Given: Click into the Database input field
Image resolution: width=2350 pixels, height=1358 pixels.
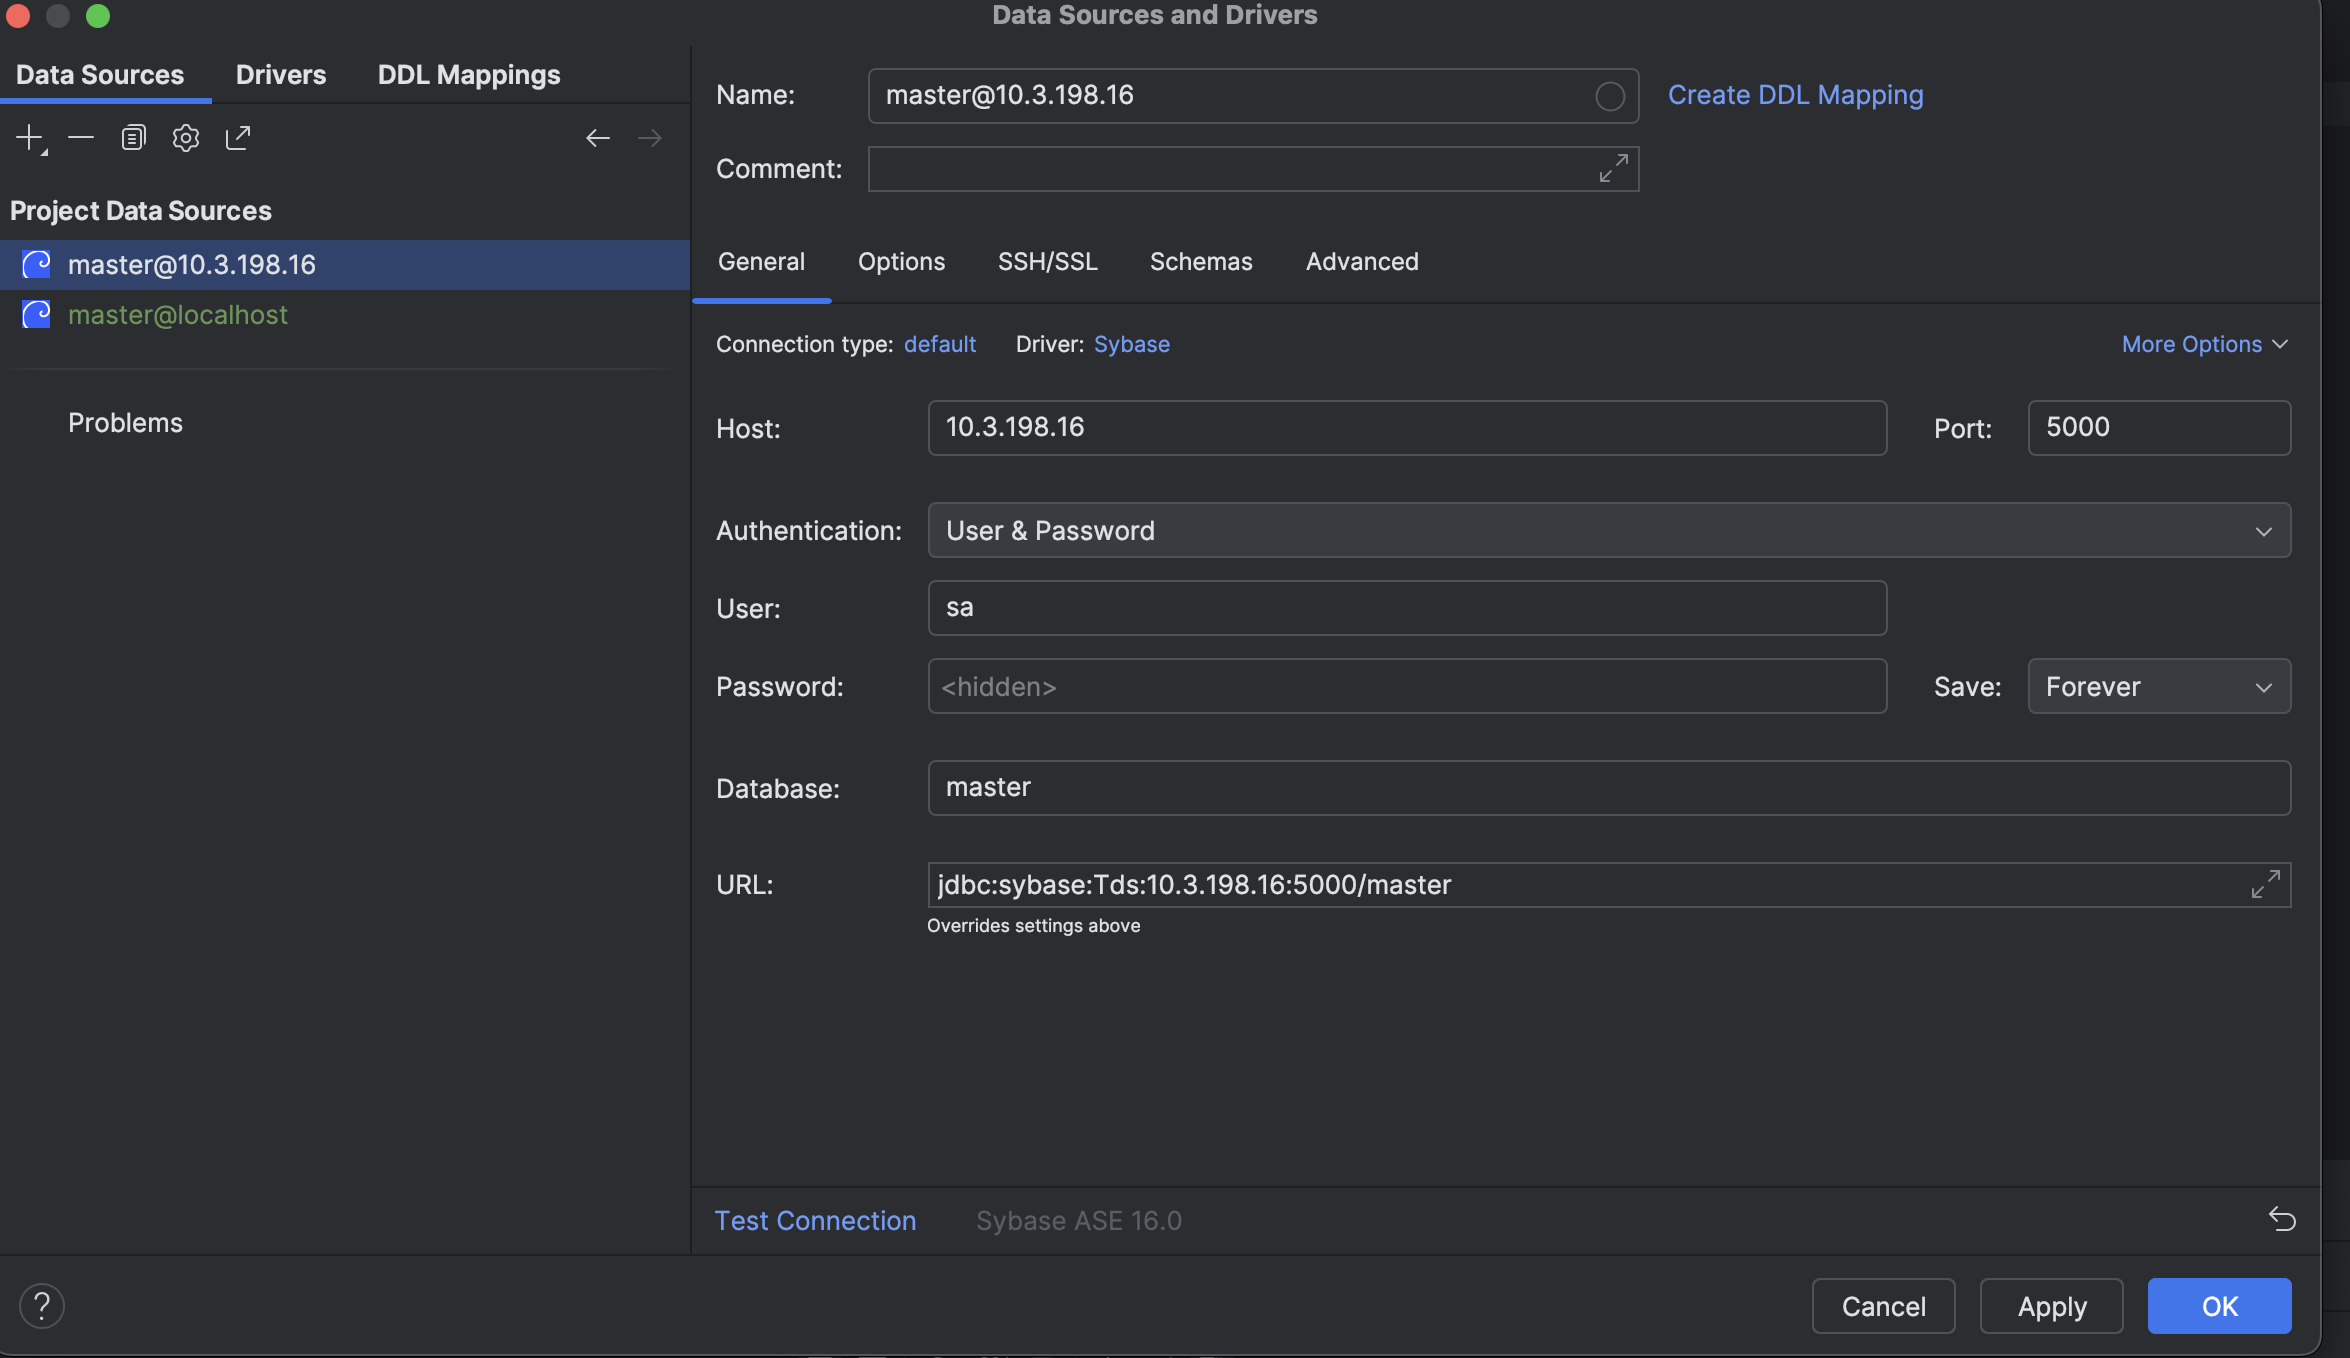Looking at the screenshot, I should (x=1609, y=788).
